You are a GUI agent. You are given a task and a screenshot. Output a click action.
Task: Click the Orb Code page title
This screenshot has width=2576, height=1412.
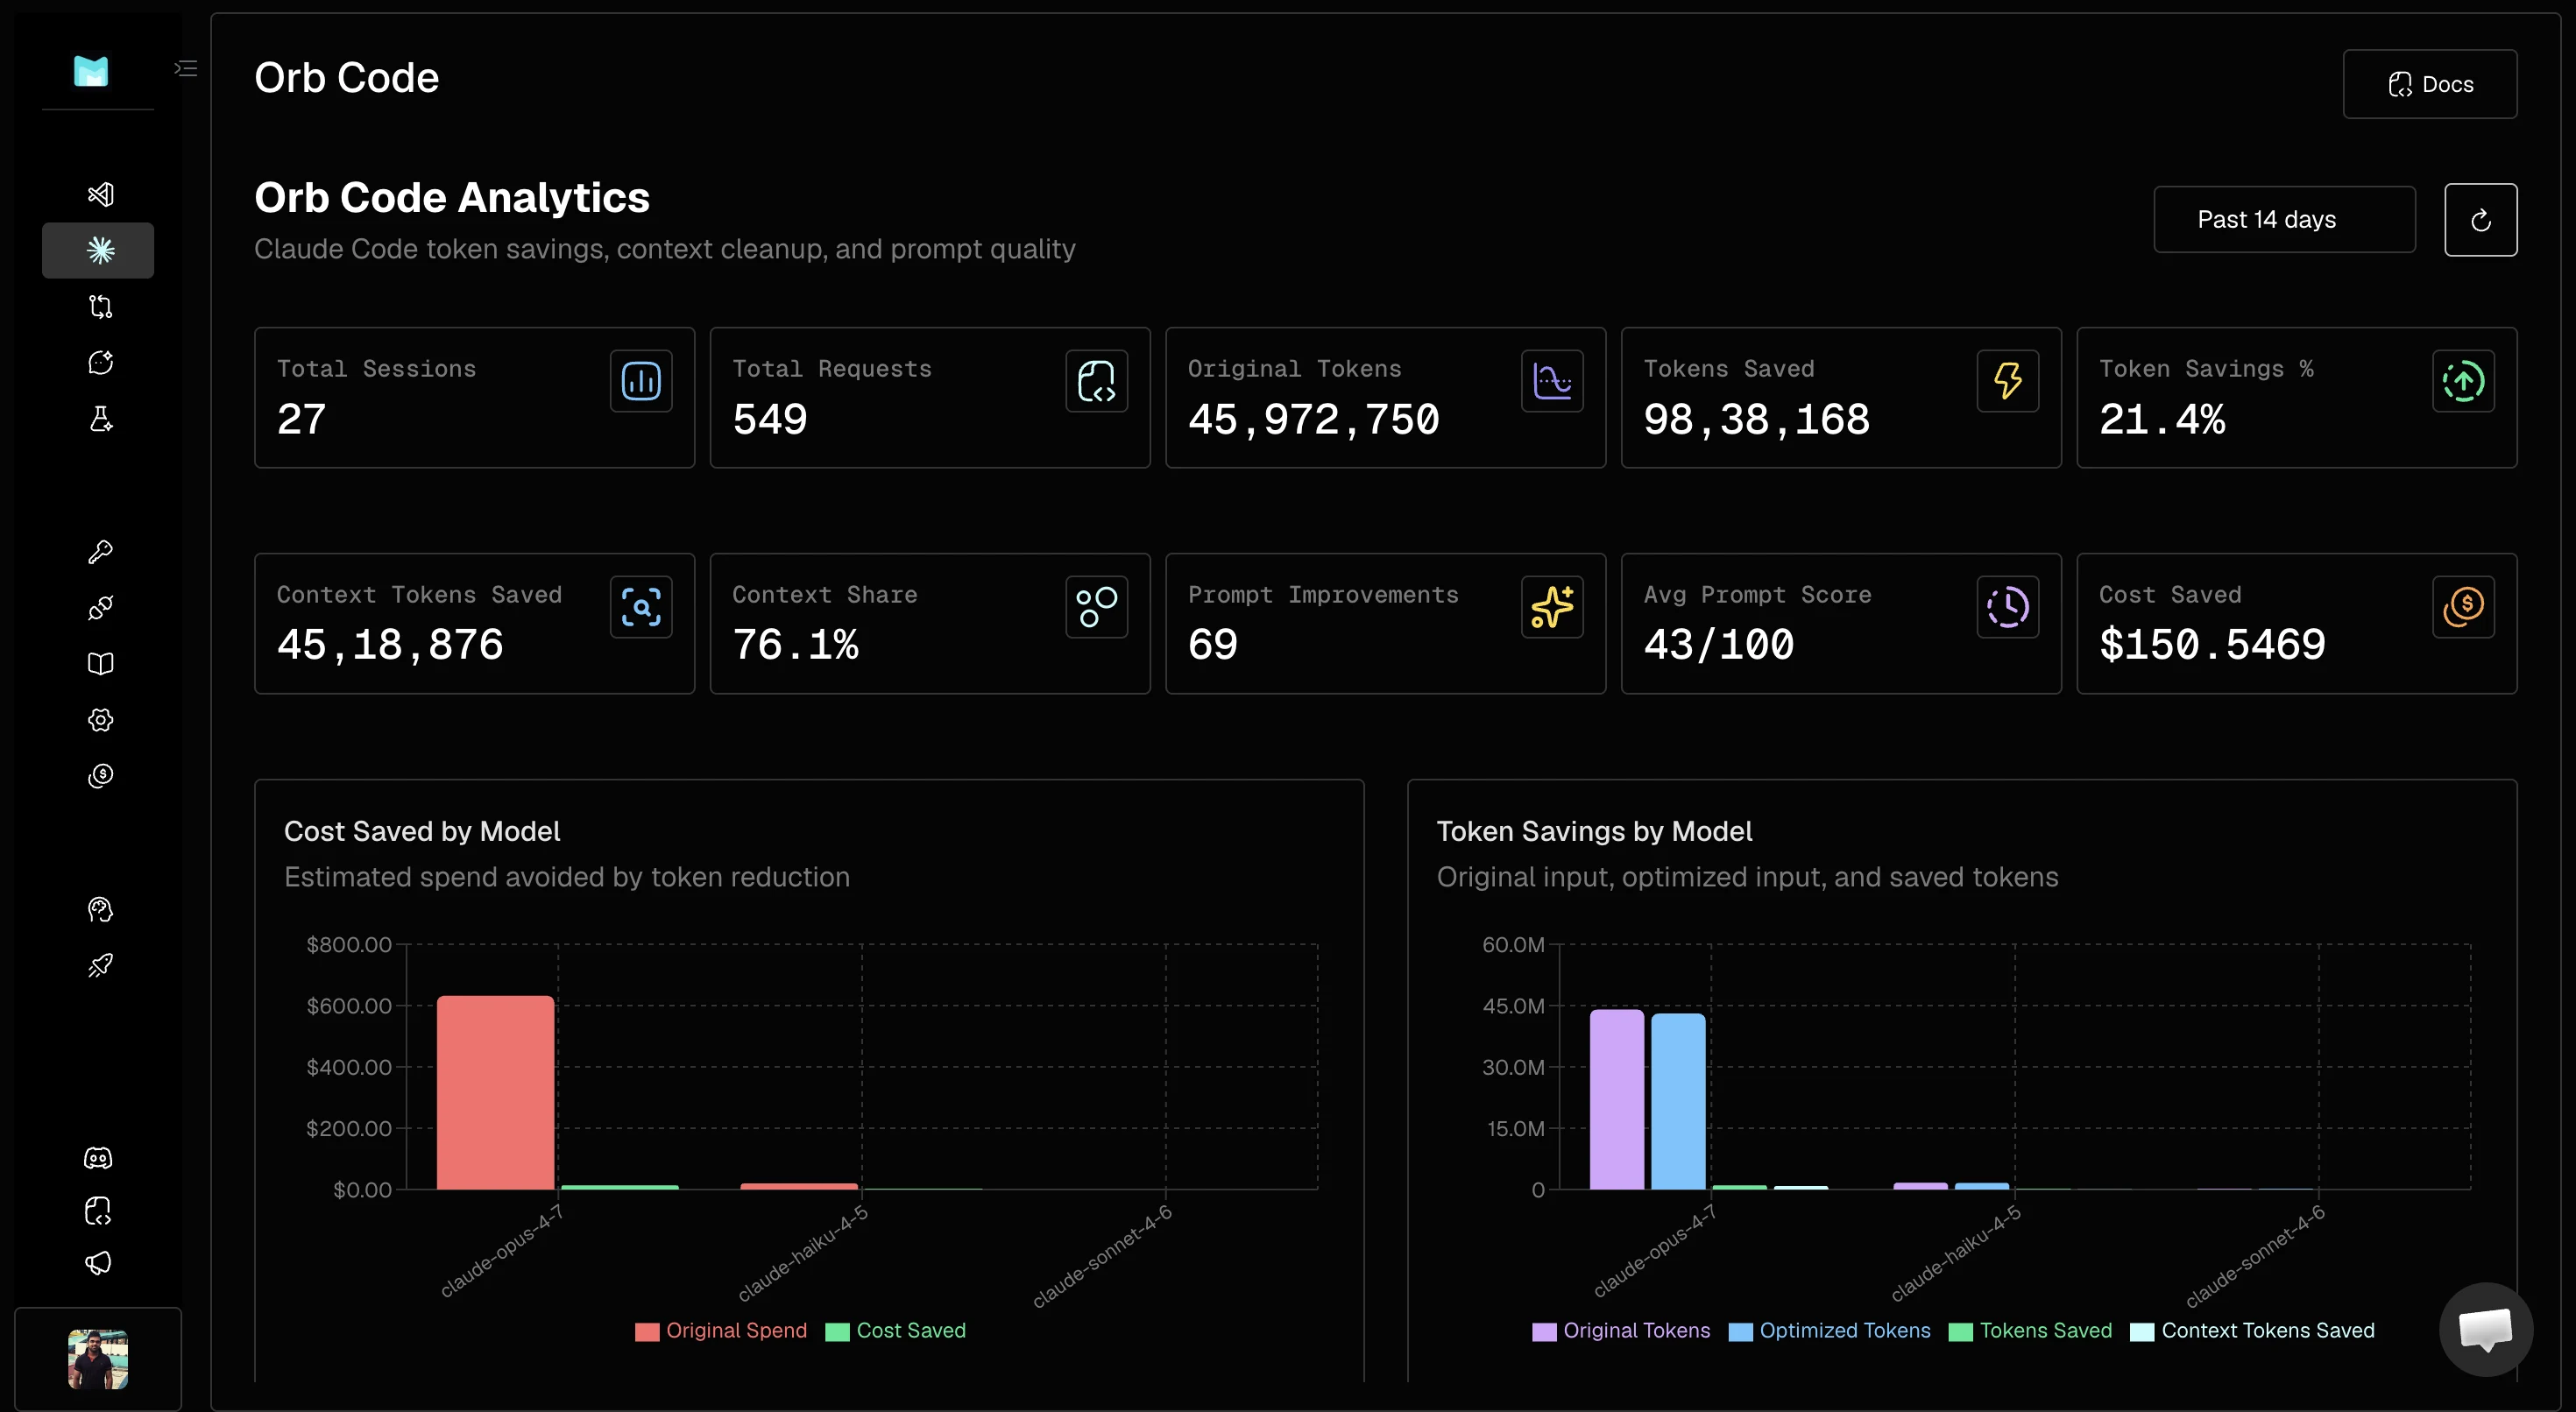click(346, 78)
